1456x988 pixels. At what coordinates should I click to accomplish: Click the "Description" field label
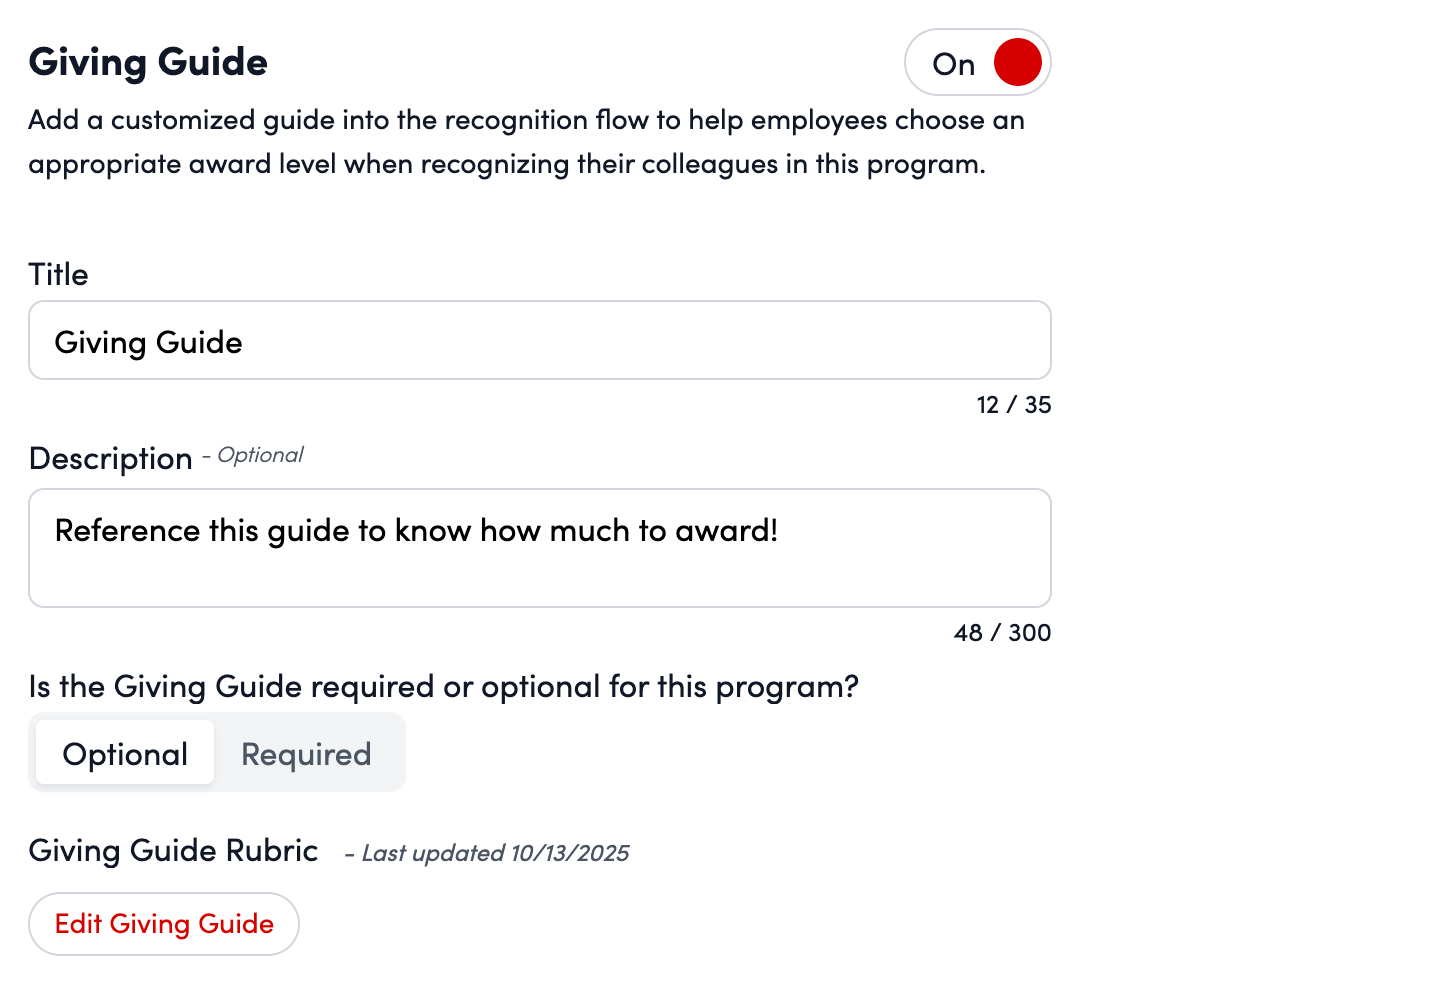(x=110, y=459)
